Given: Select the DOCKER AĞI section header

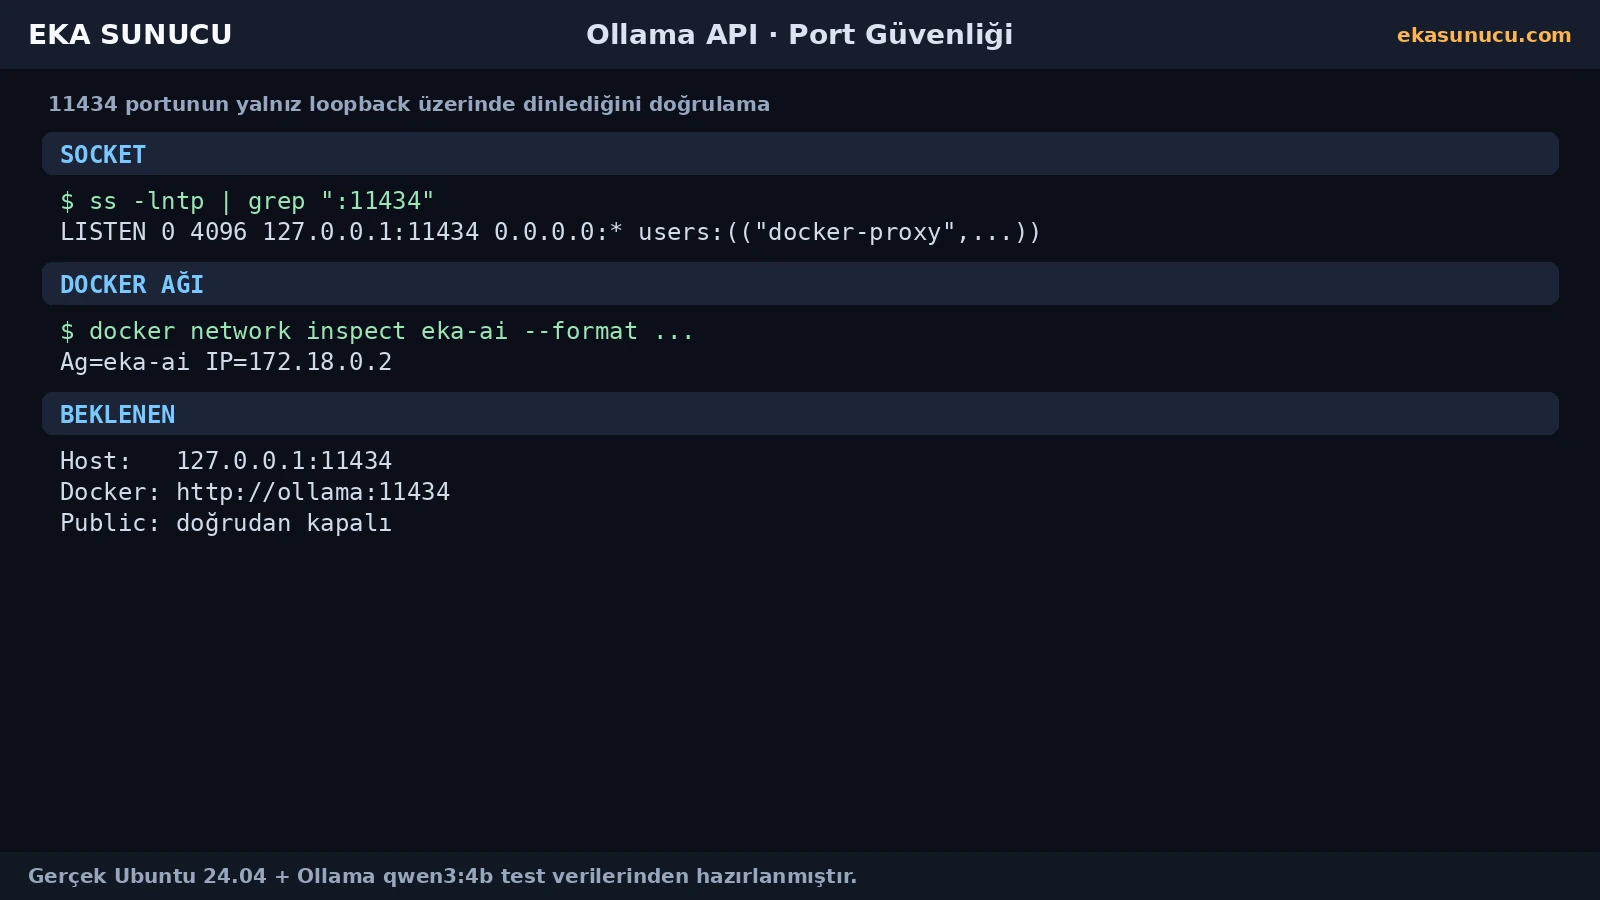Looking at the screenshot, I should 800,284.
